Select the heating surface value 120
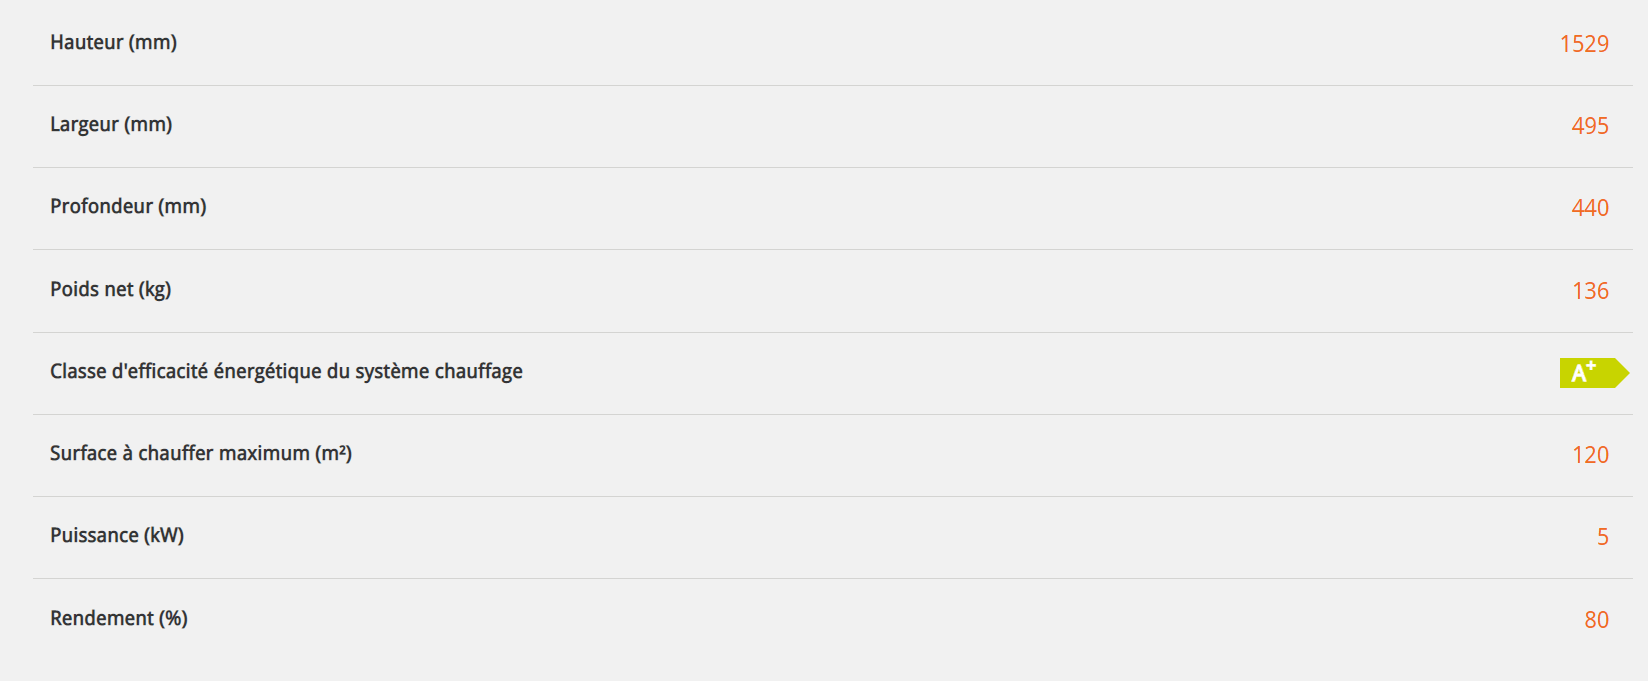 pyautogui.click(x=1590, y=455)
